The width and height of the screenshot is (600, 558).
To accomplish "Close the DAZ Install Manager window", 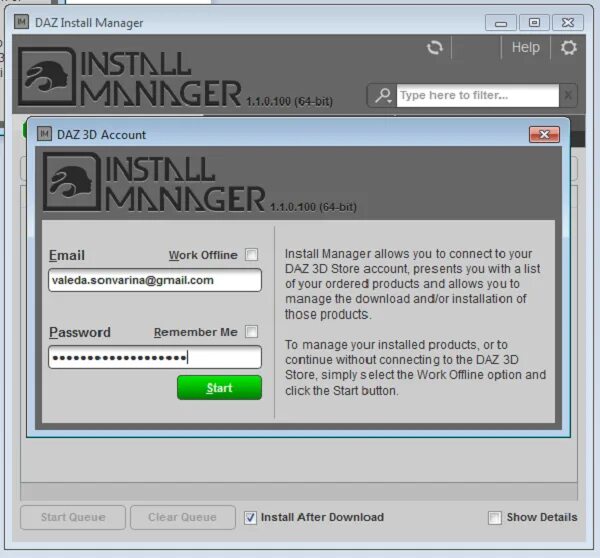I will [568, 23].
